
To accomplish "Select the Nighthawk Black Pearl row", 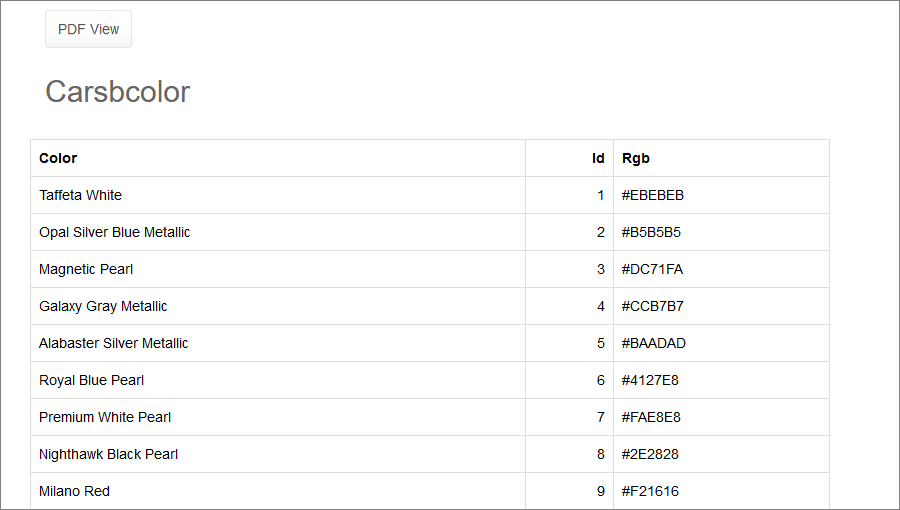I will pyautogui.click(x=108, y=454).
